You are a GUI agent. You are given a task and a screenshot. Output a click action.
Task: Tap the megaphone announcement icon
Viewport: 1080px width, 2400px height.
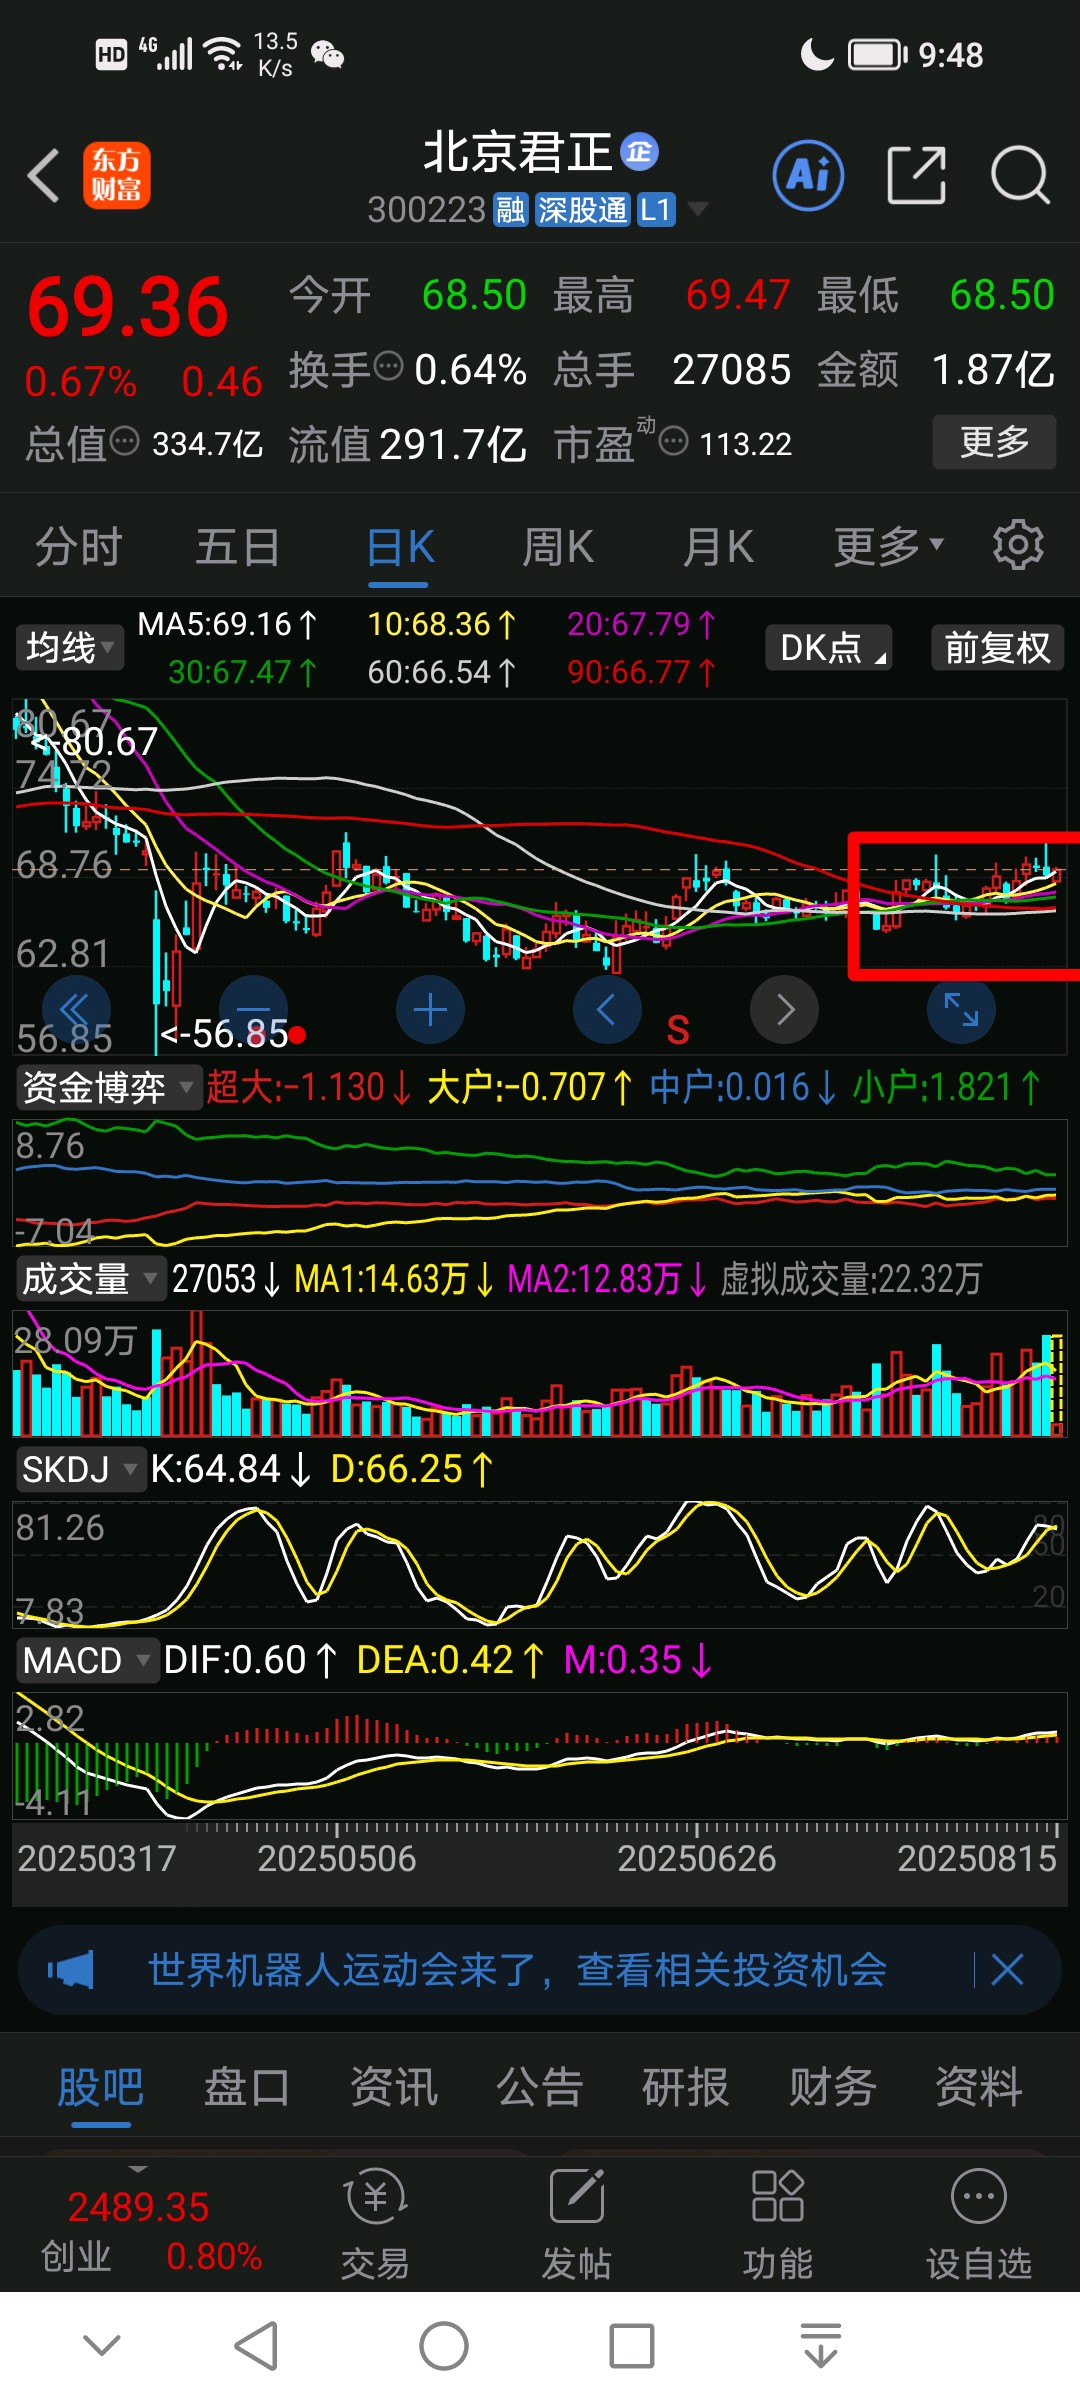pos(70,1970)
